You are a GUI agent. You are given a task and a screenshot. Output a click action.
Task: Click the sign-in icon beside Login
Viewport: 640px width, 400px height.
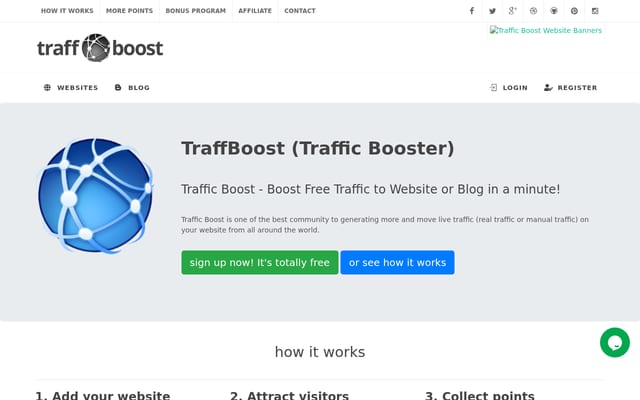click(493, 87)
